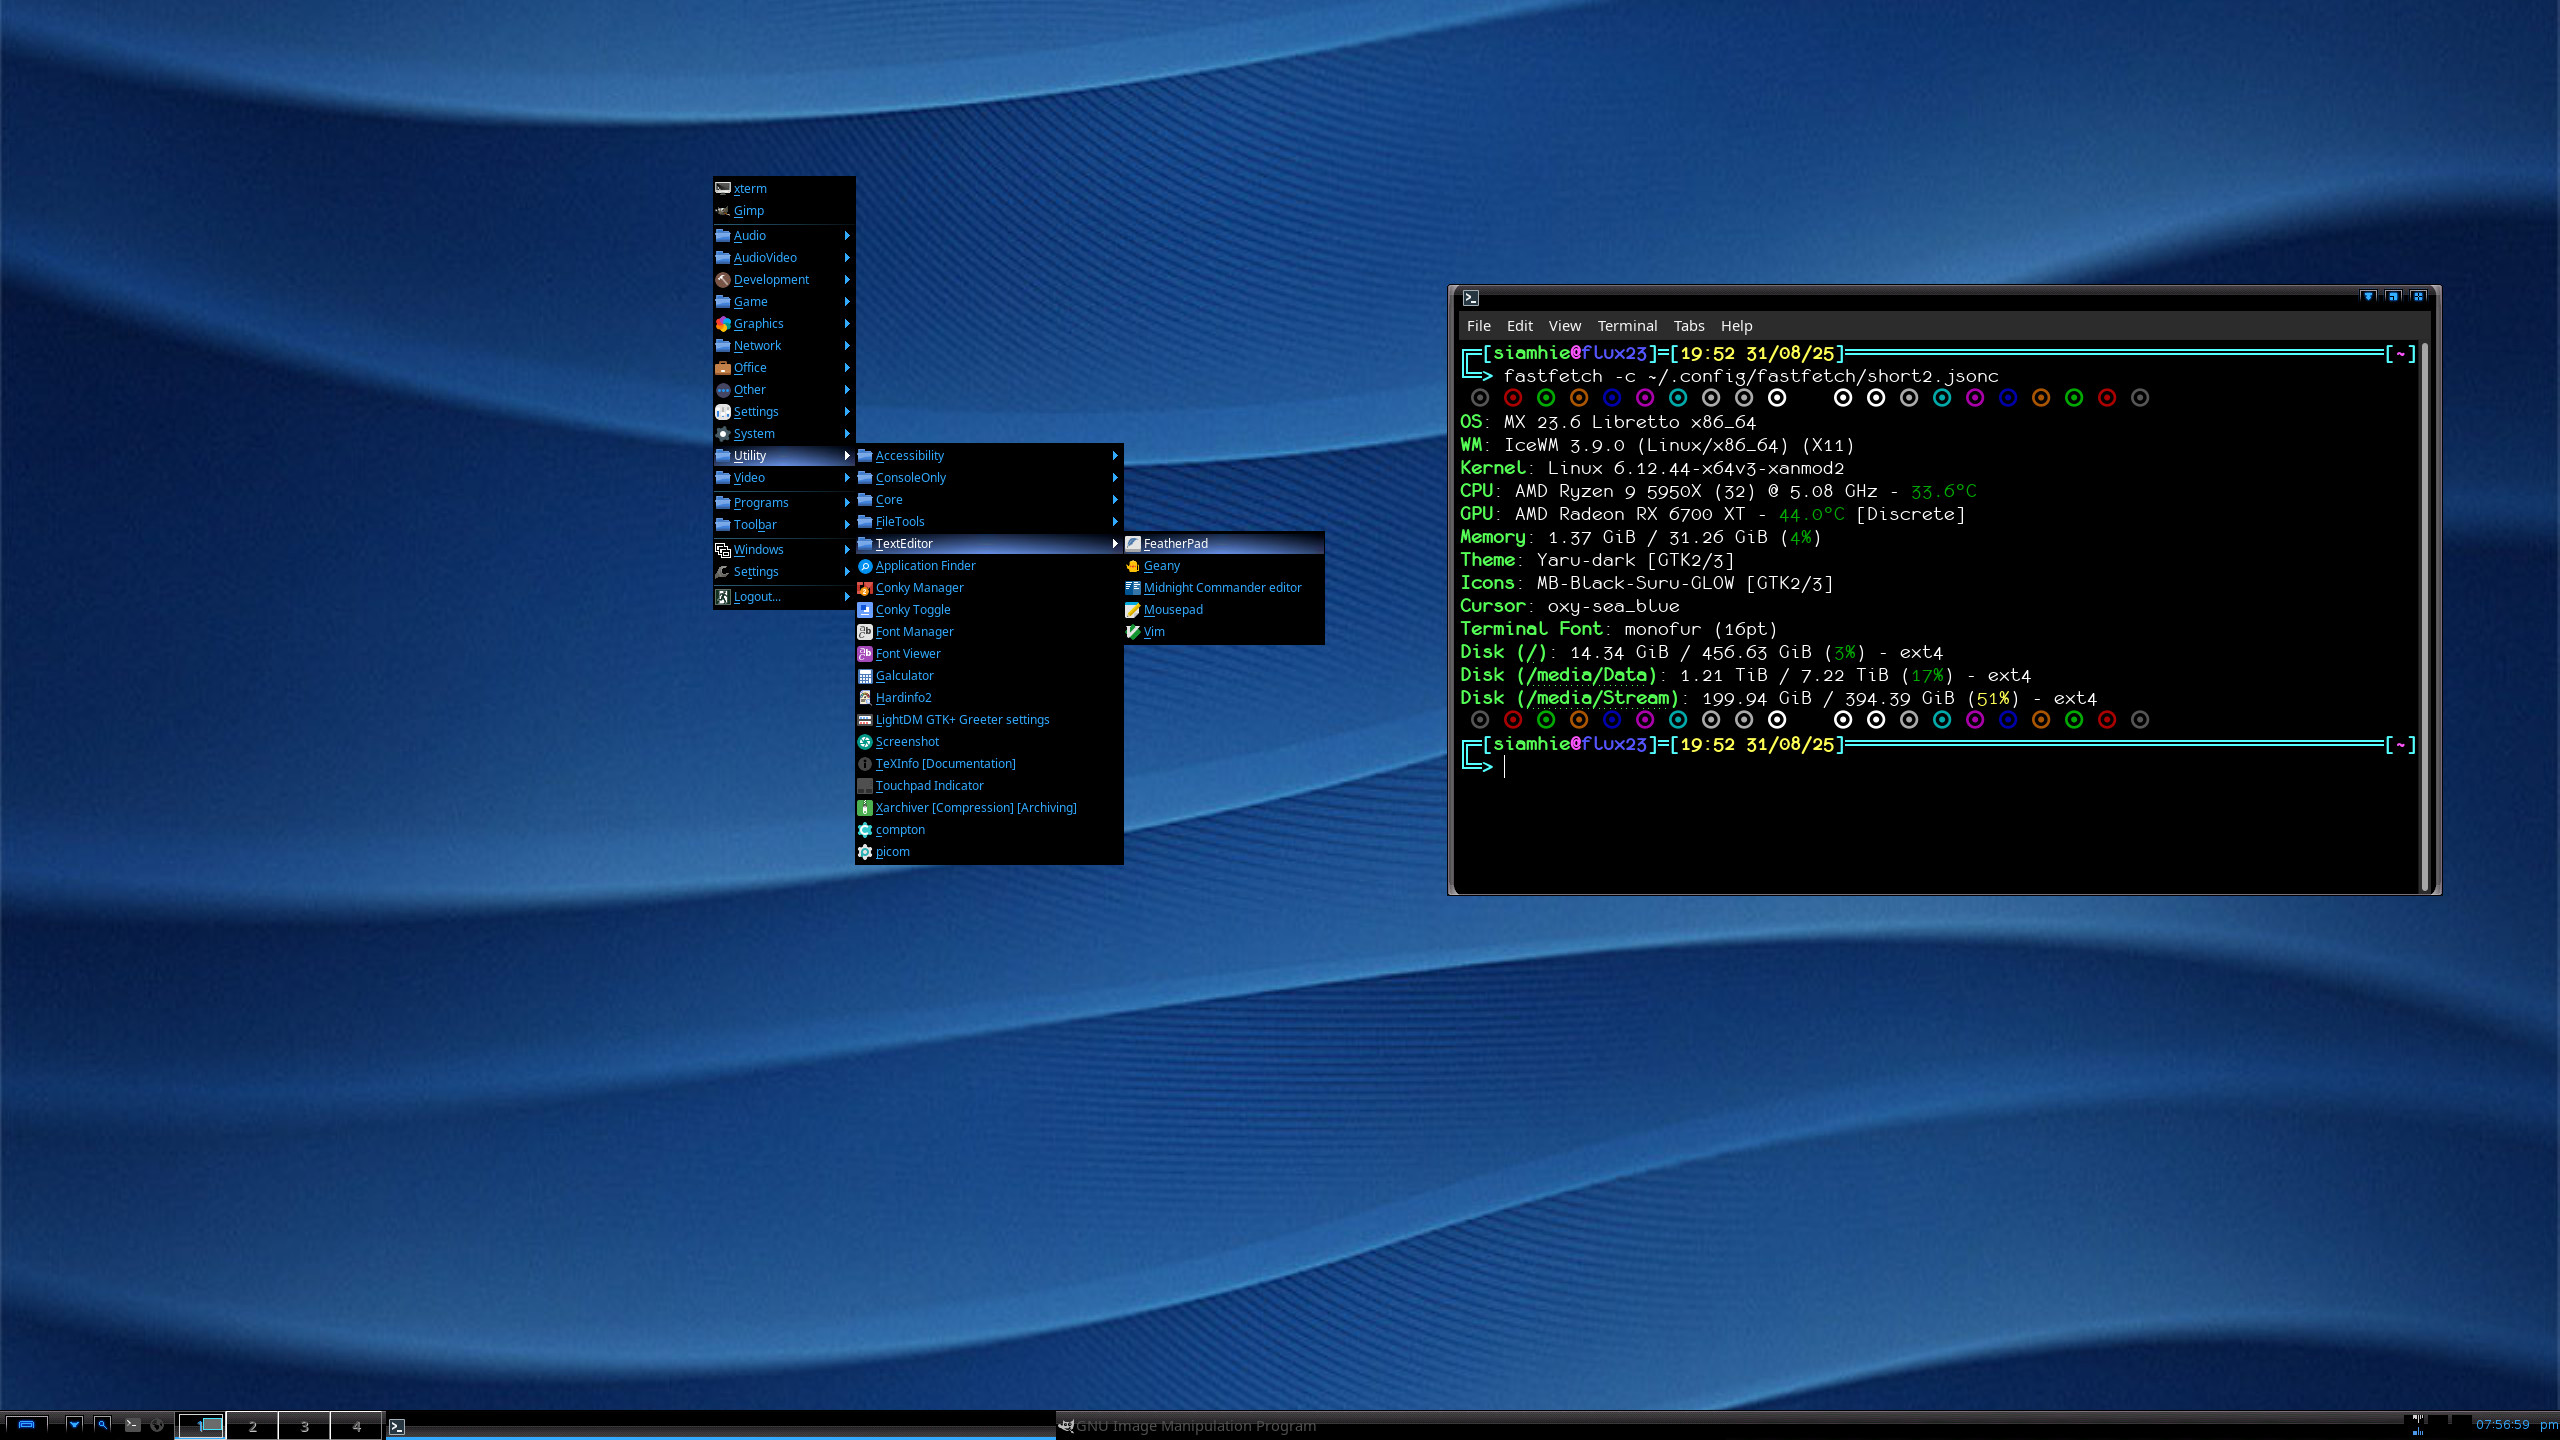This screenshot has width=2560, height=1440.
Task: Open Font Viewer
Action: pyautogui.click(x=989, y=654)
